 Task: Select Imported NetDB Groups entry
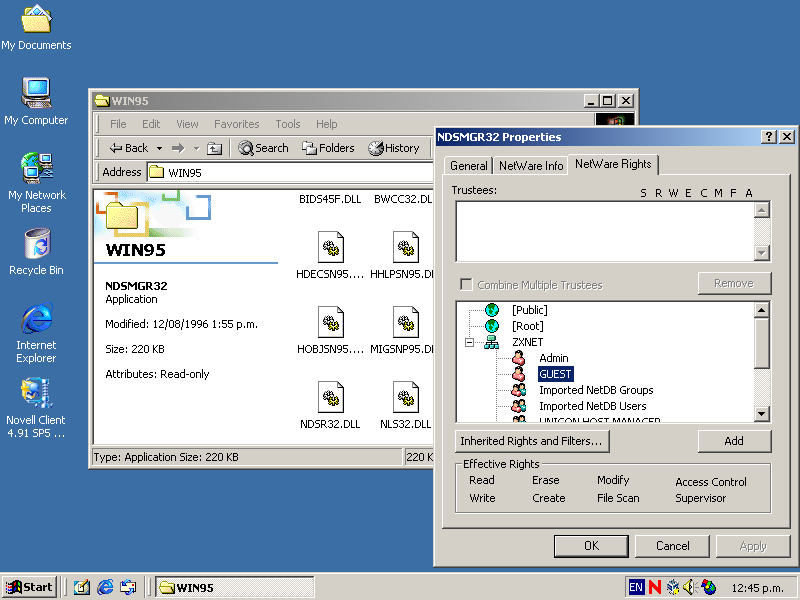coord(596,390)
